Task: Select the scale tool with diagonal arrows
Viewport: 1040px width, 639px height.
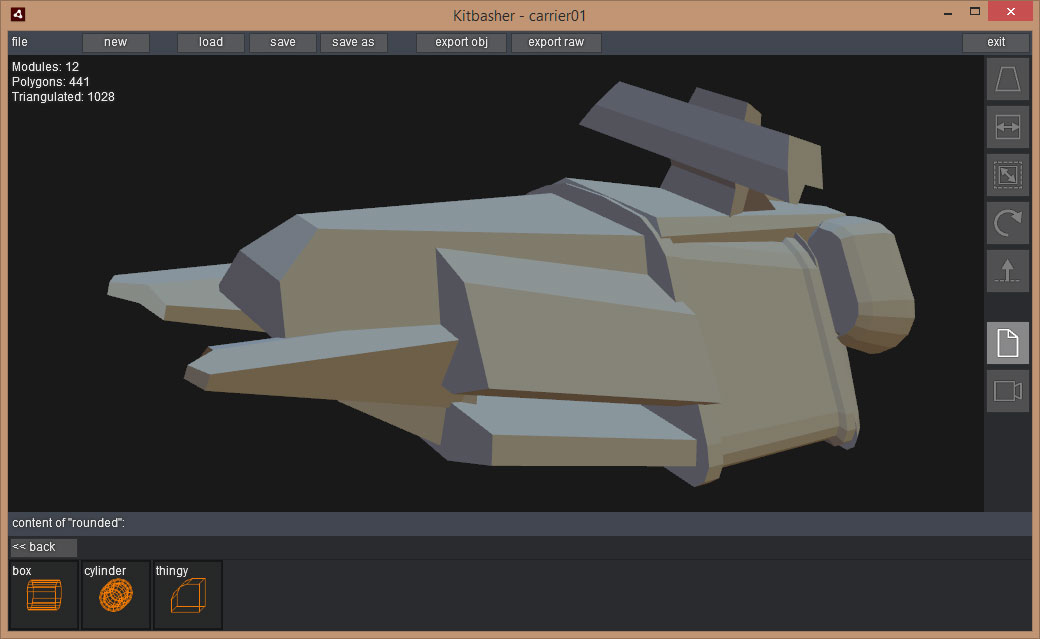Action: pyautogui.click(x=1007, y=175)
